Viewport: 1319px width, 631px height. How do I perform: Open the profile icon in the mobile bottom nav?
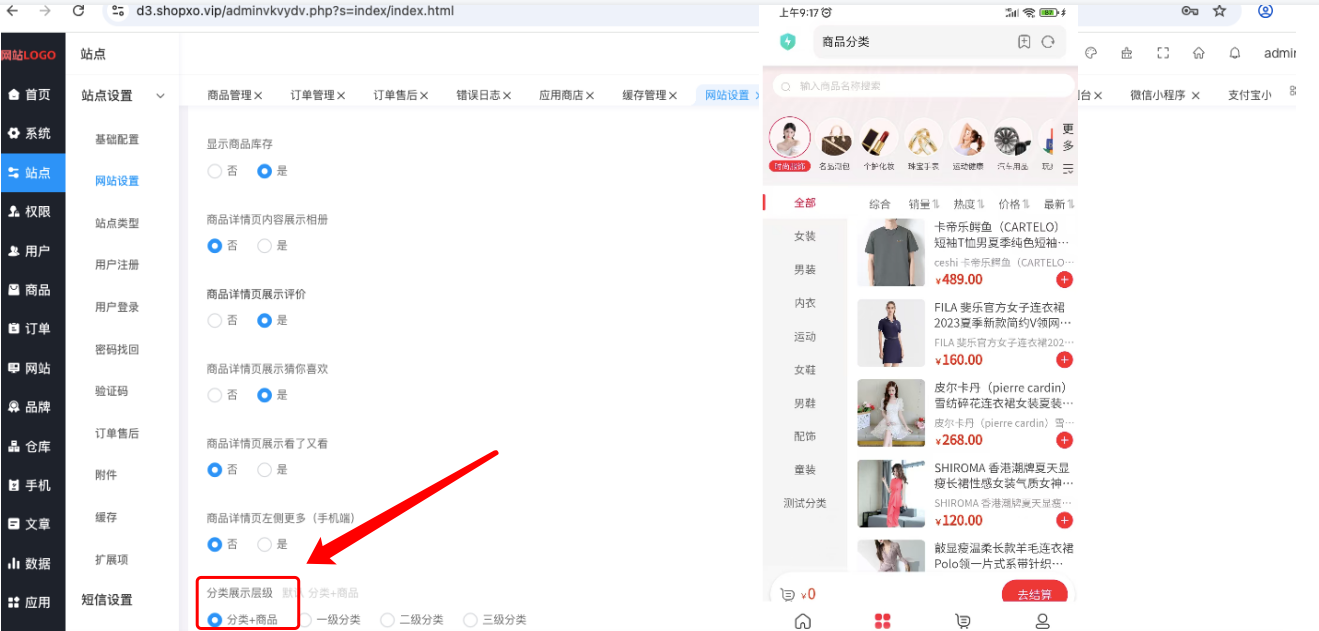click(x=1042, y=621)
